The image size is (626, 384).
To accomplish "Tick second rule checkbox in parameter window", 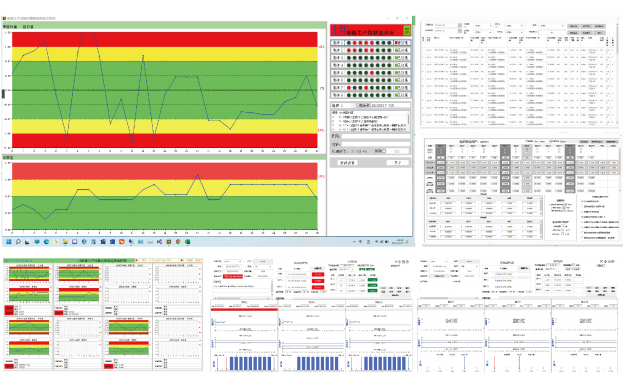I will (x=582, y=206).
